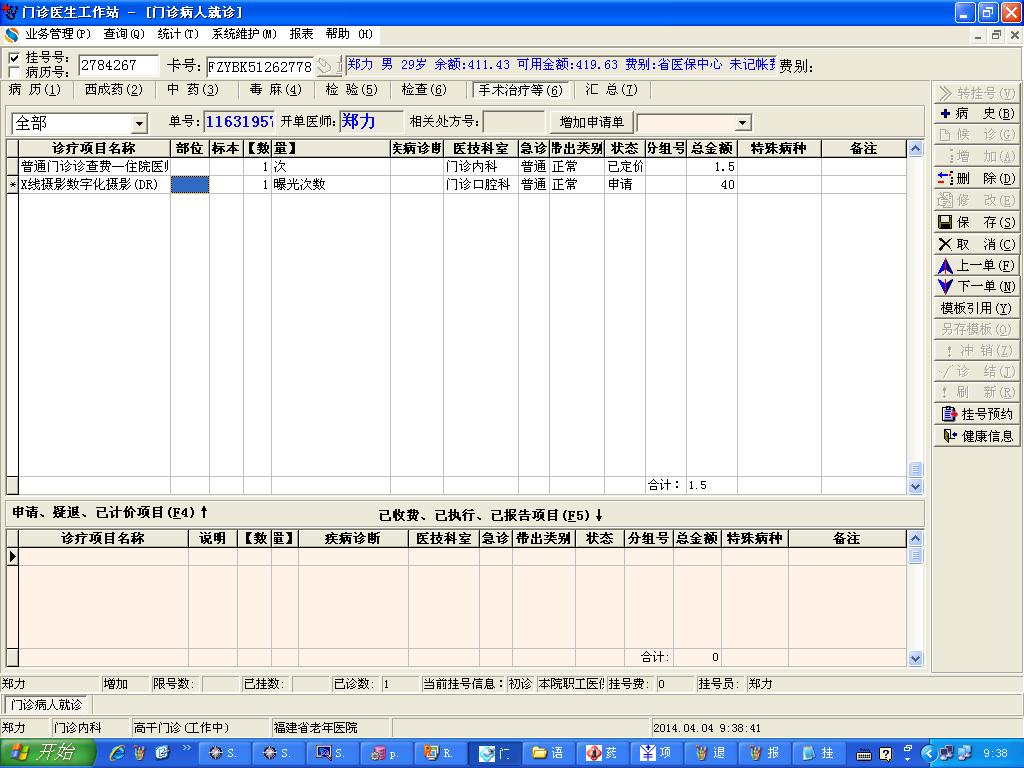
Task: Open 病史 medical history
Action: 976,114
